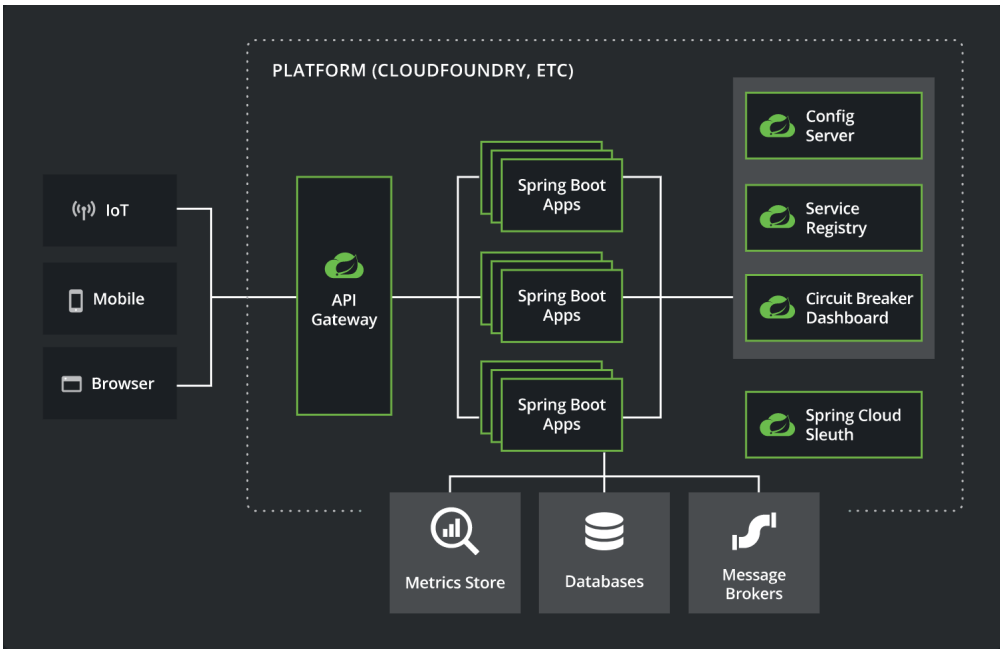Click the top Spring Boot Apps box
The height and width of the screenshot is (654, 1003).
coord(562,195)
